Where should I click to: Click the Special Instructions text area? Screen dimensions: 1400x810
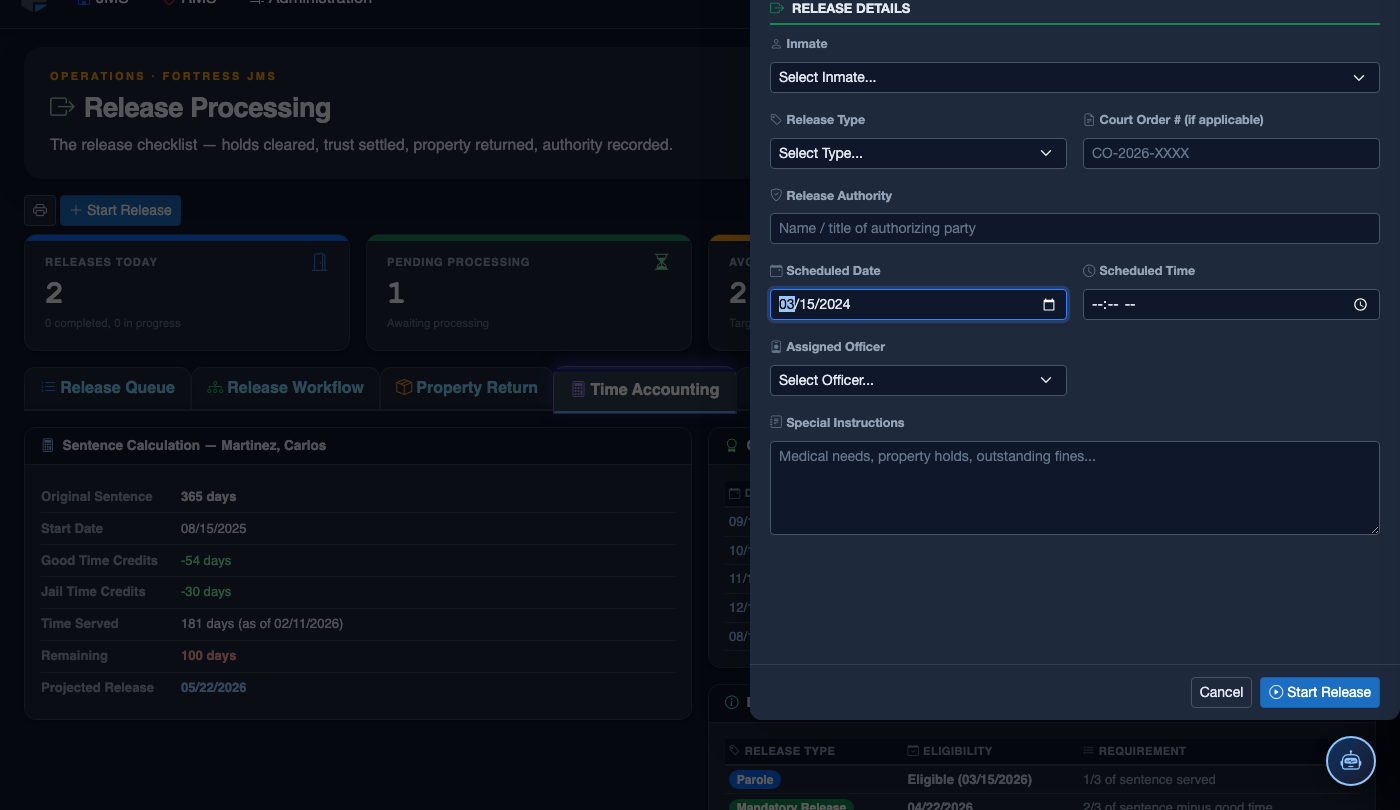pos(1074,488)
